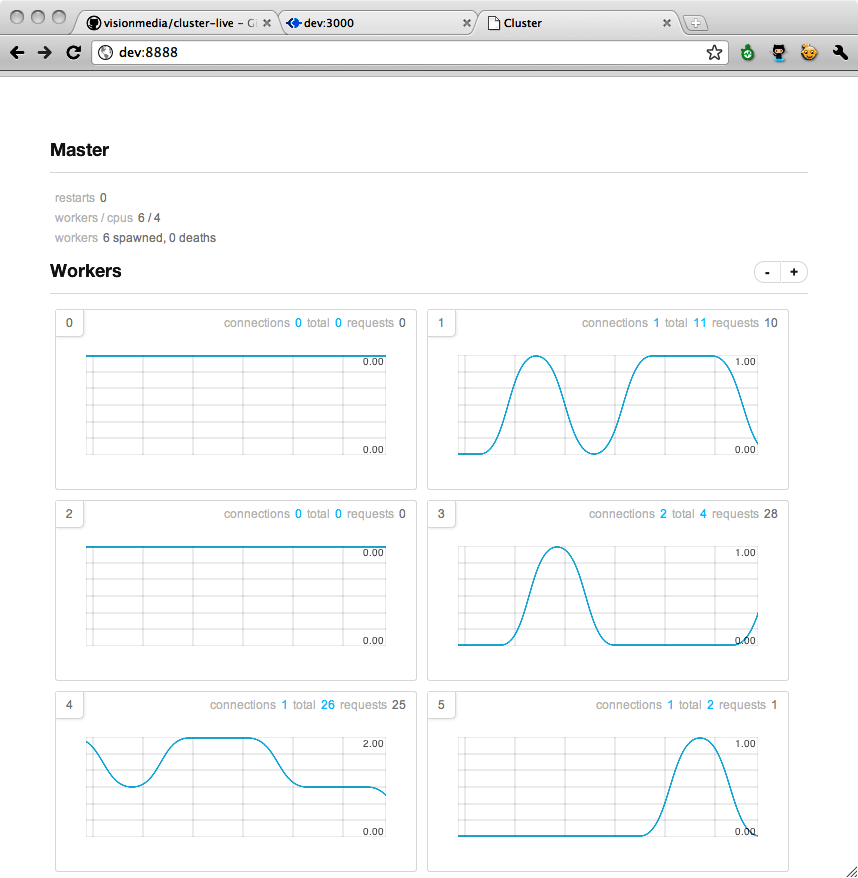This screenshot has width=858, height=878.
Task: Open the wrench browser menu
Action: (840, 52)
